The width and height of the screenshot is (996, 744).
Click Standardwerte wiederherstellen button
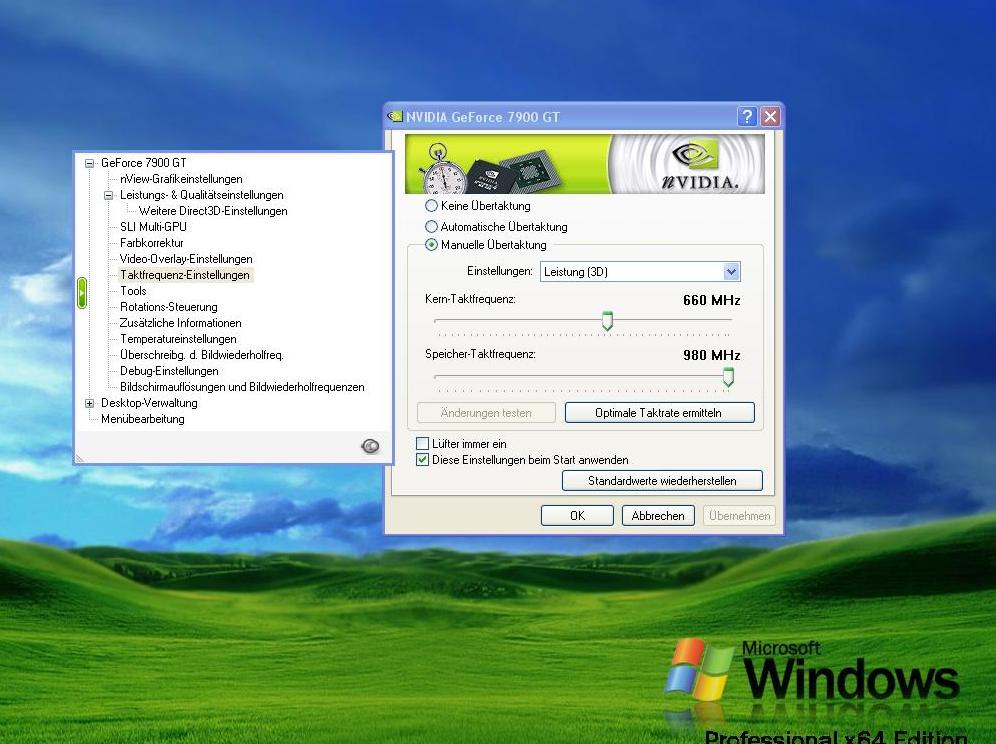click(662, 480)
